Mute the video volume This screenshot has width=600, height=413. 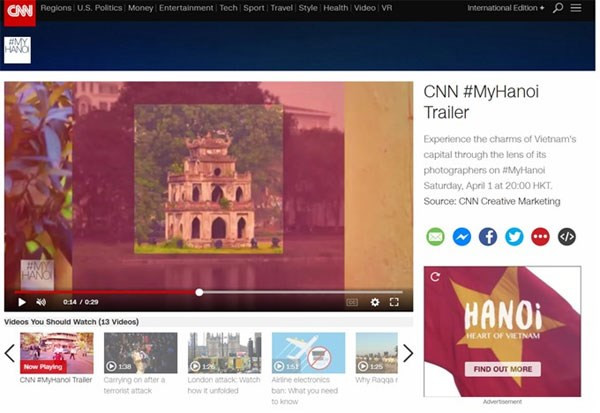[41, 302]
